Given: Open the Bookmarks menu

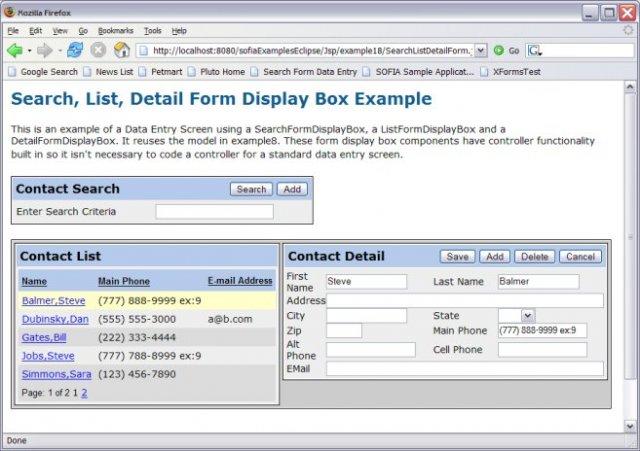Looking at the screenshot, I should coord(115,31).
